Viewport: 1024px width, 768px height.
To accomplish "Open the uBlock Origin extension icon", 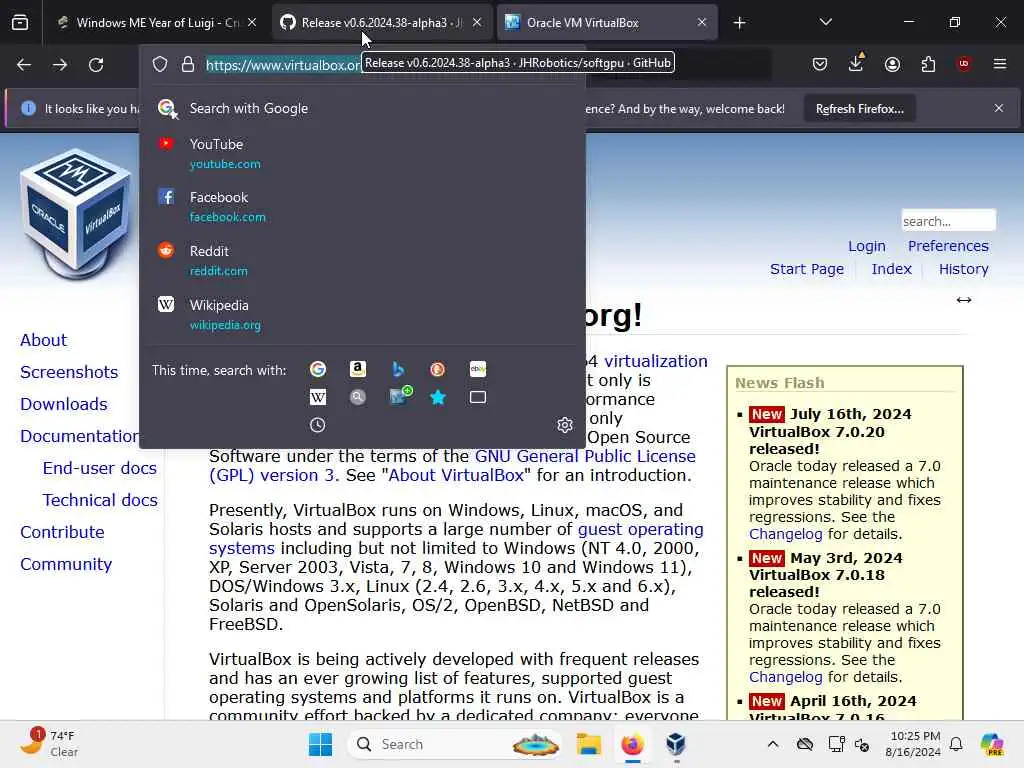I will (964, 64).
